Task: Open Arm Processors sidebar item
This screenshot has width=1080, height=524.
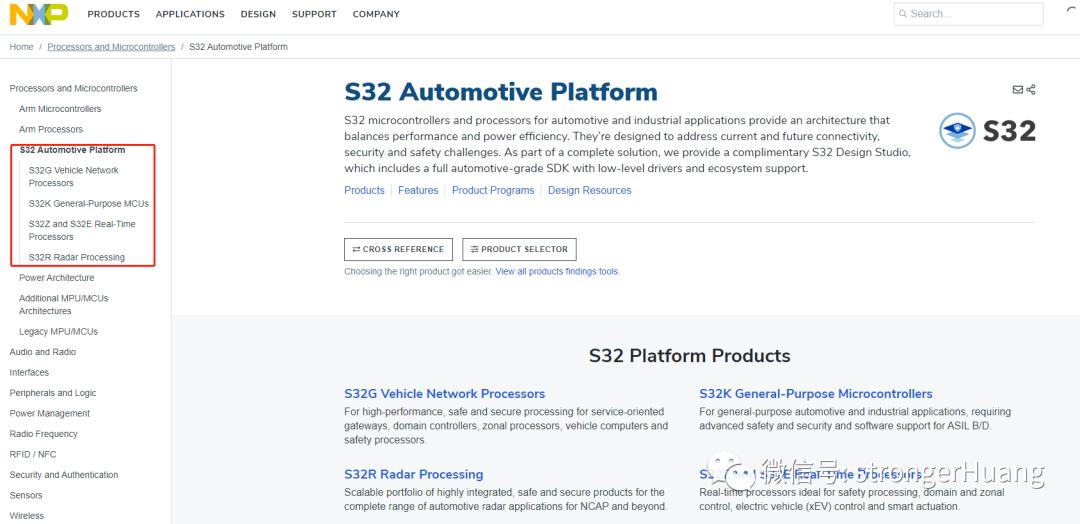Action: tap(51, 129)
